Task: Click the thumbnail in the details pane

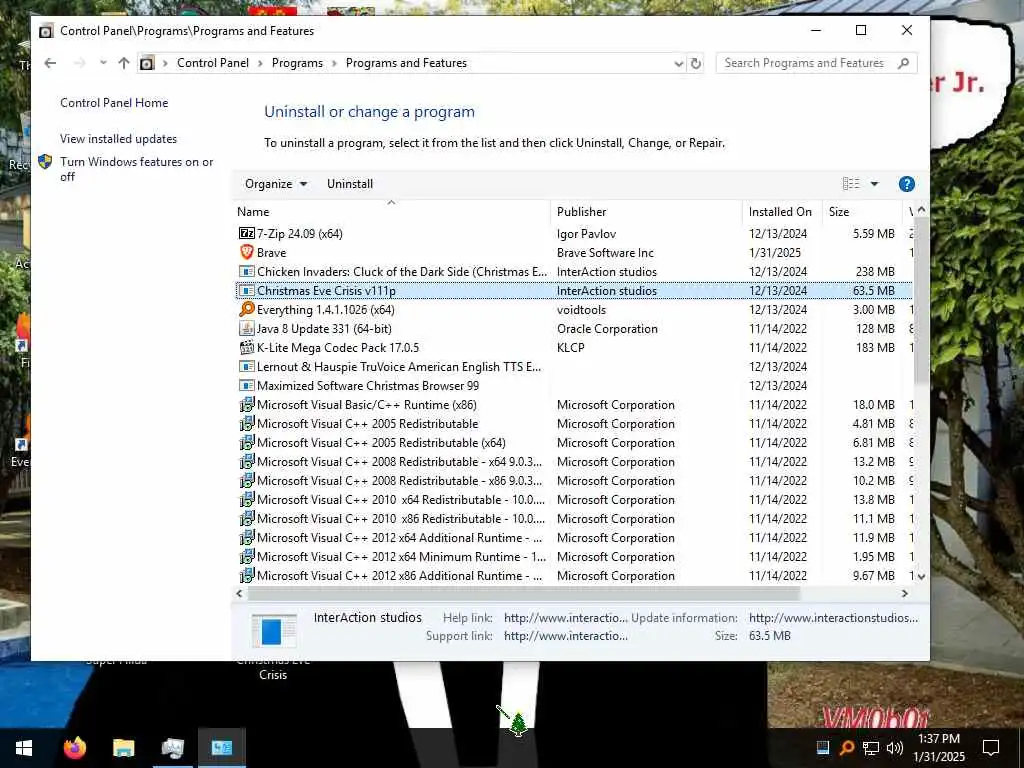Action: pos(274,631)
